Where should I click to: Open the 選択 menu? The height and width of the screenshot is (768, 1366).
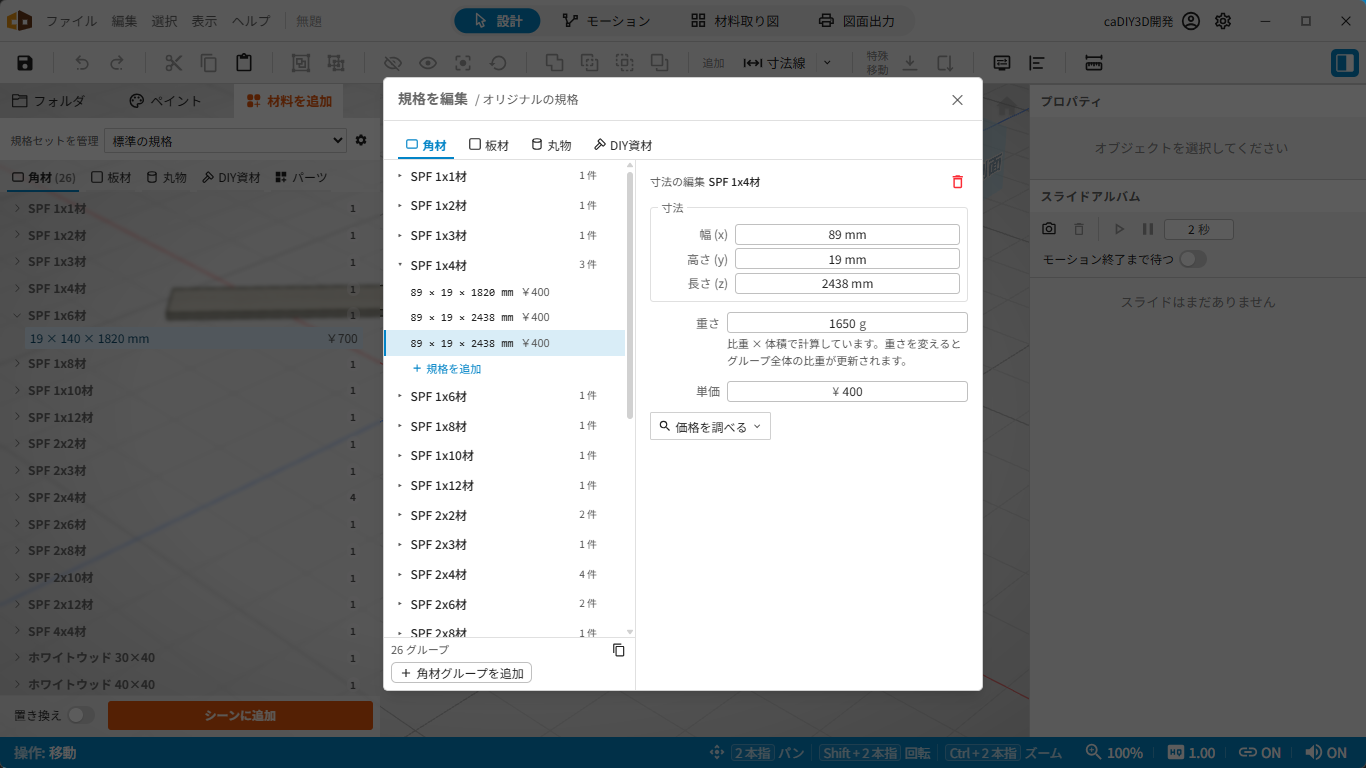pos(165,21)
